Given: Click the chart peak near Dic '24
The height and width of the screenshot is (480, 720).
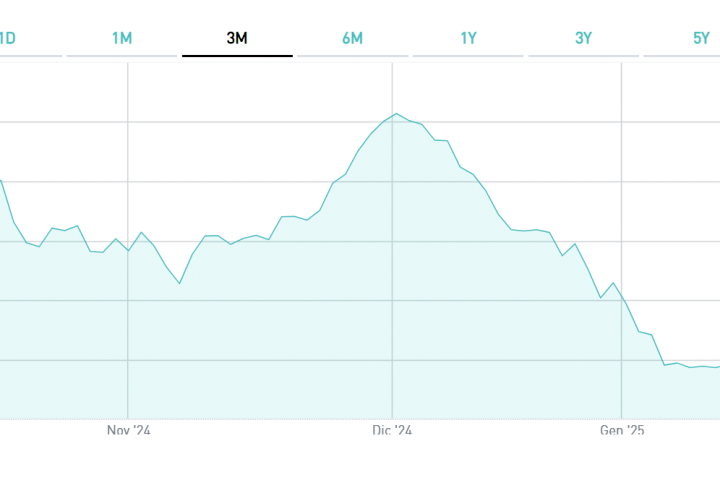Looking at the screenshot, I should pyautogui.click(x=396, y=114).
